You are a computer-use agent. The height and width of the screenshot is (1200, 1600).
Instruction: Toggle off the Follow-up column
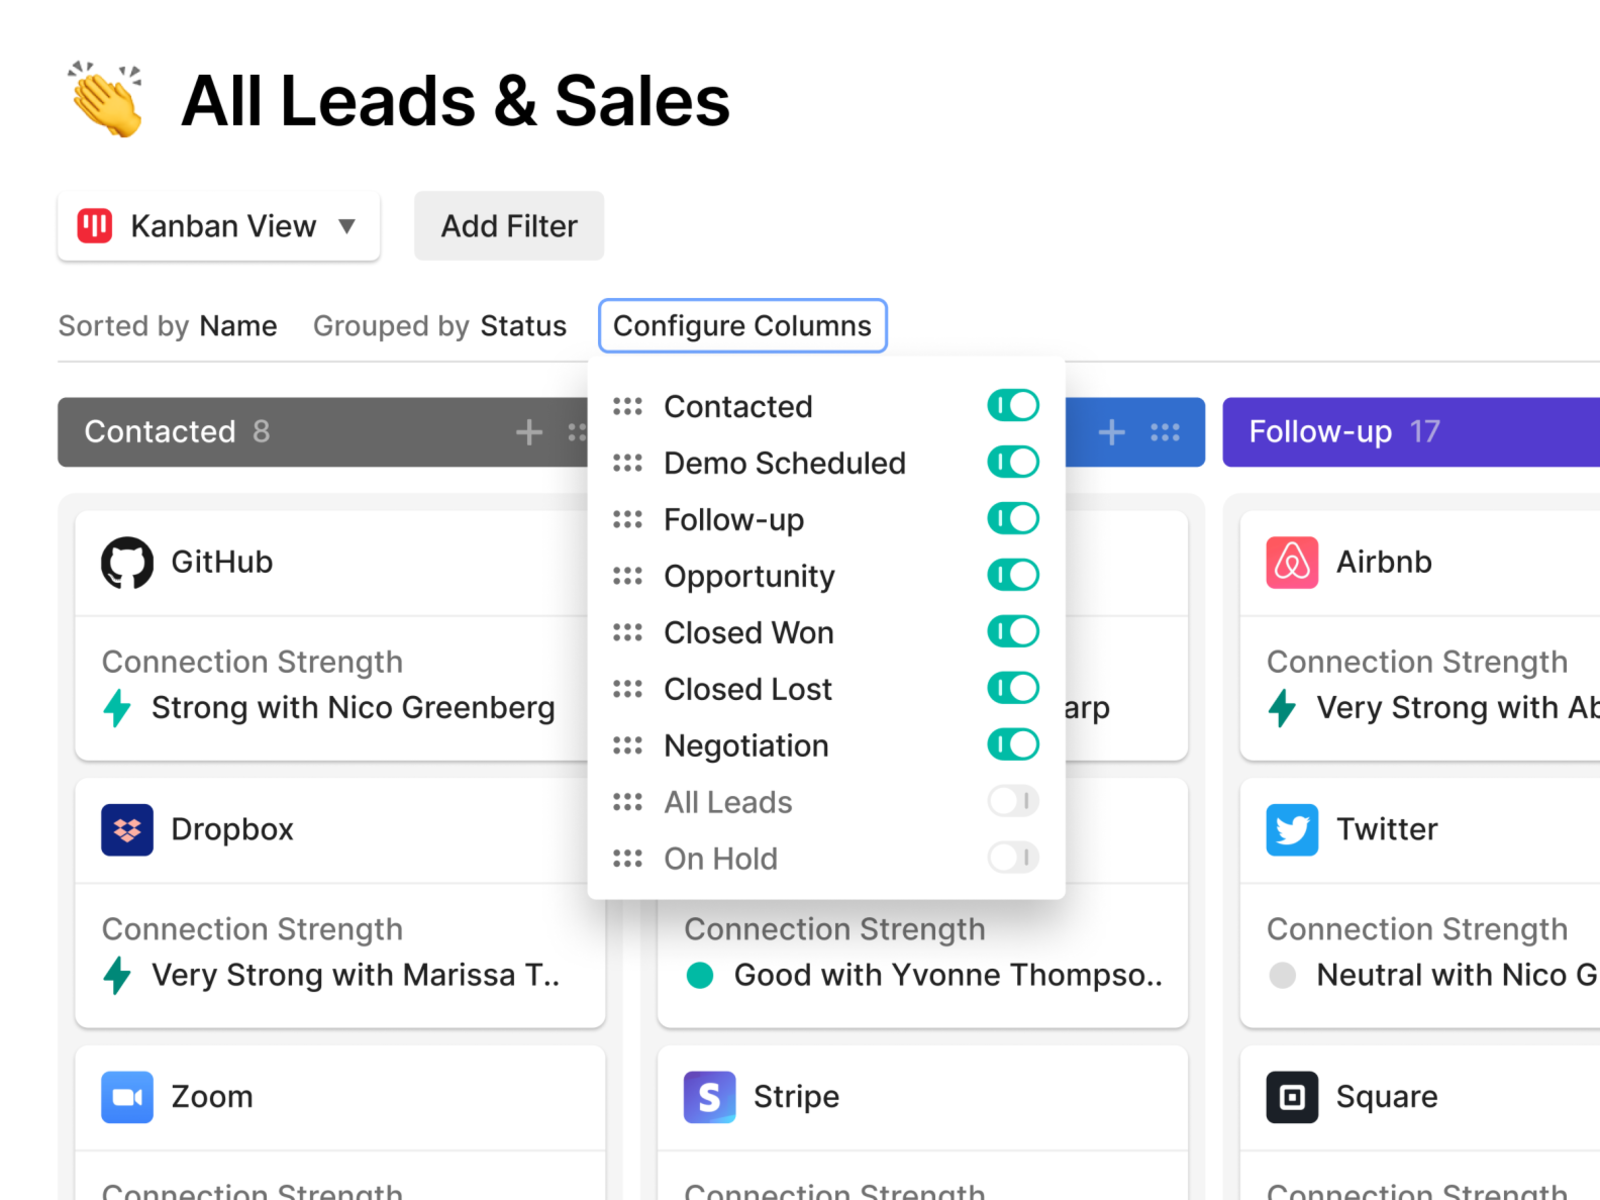[1013, 518]
